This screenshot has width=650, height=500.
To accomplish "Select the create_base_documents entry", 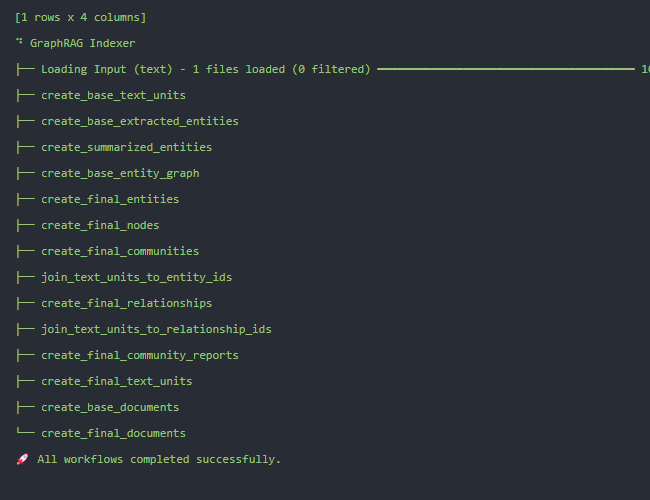I will point(110,408).
